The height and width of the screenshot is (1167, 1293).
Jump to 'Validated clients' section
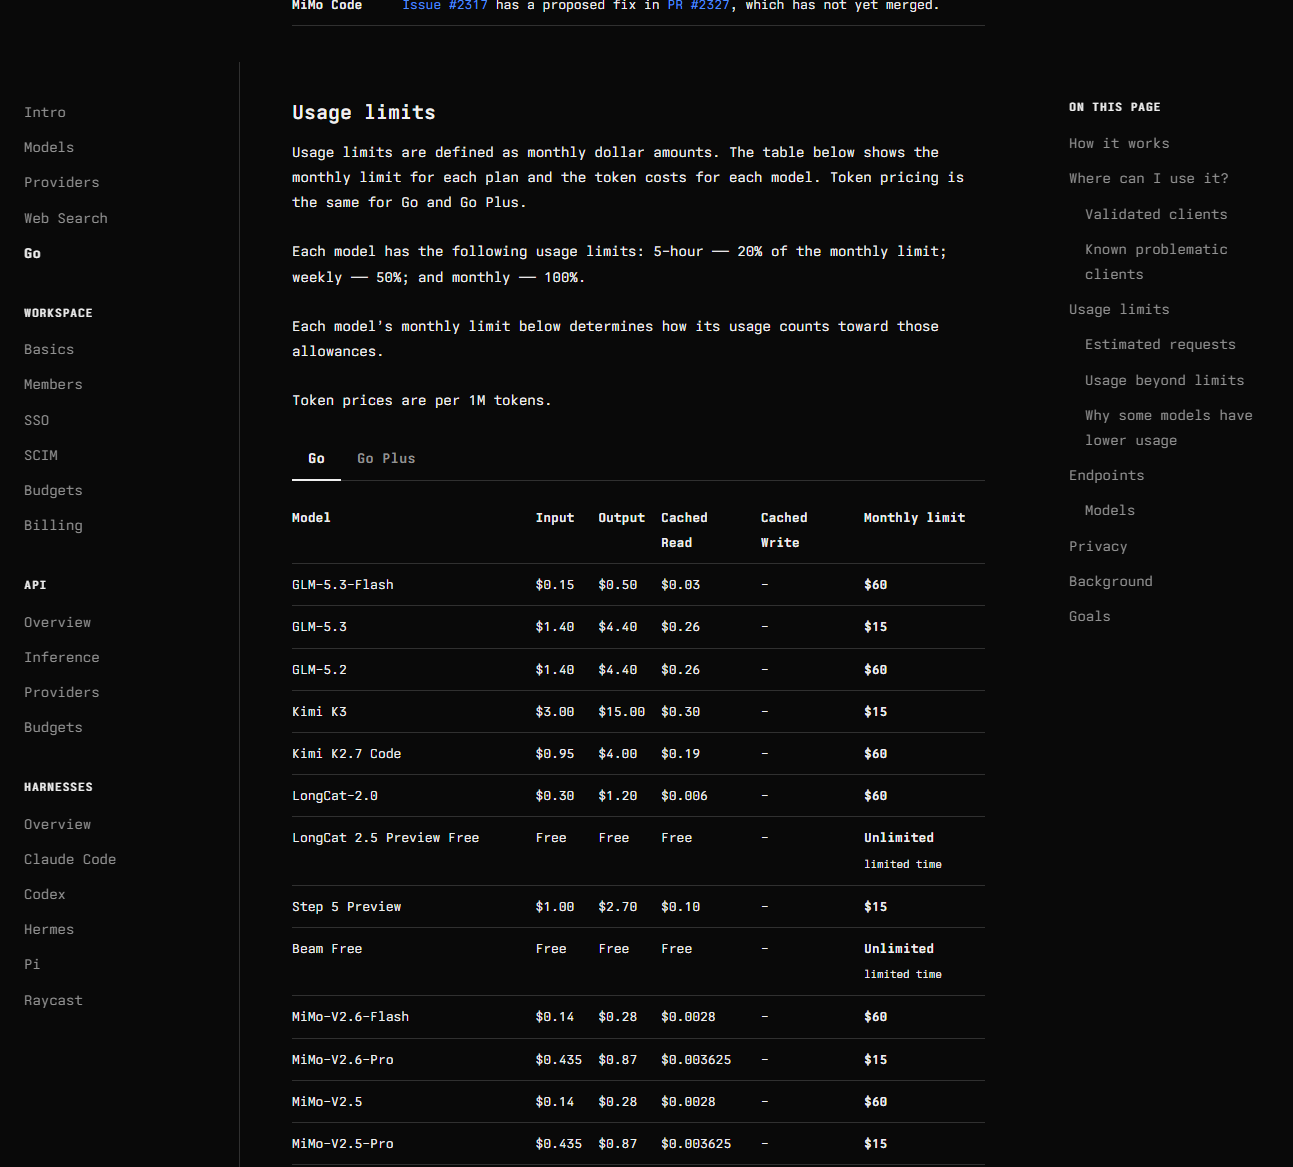click(x=1156, y=214)
